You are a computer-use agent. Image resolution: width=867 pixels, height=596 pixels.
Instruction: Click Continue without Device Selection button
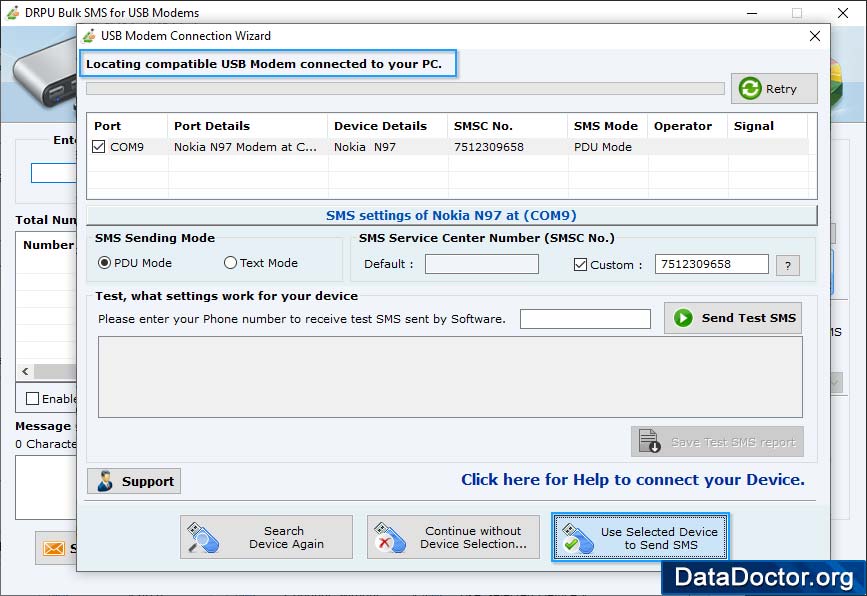[x=453, y=537]
